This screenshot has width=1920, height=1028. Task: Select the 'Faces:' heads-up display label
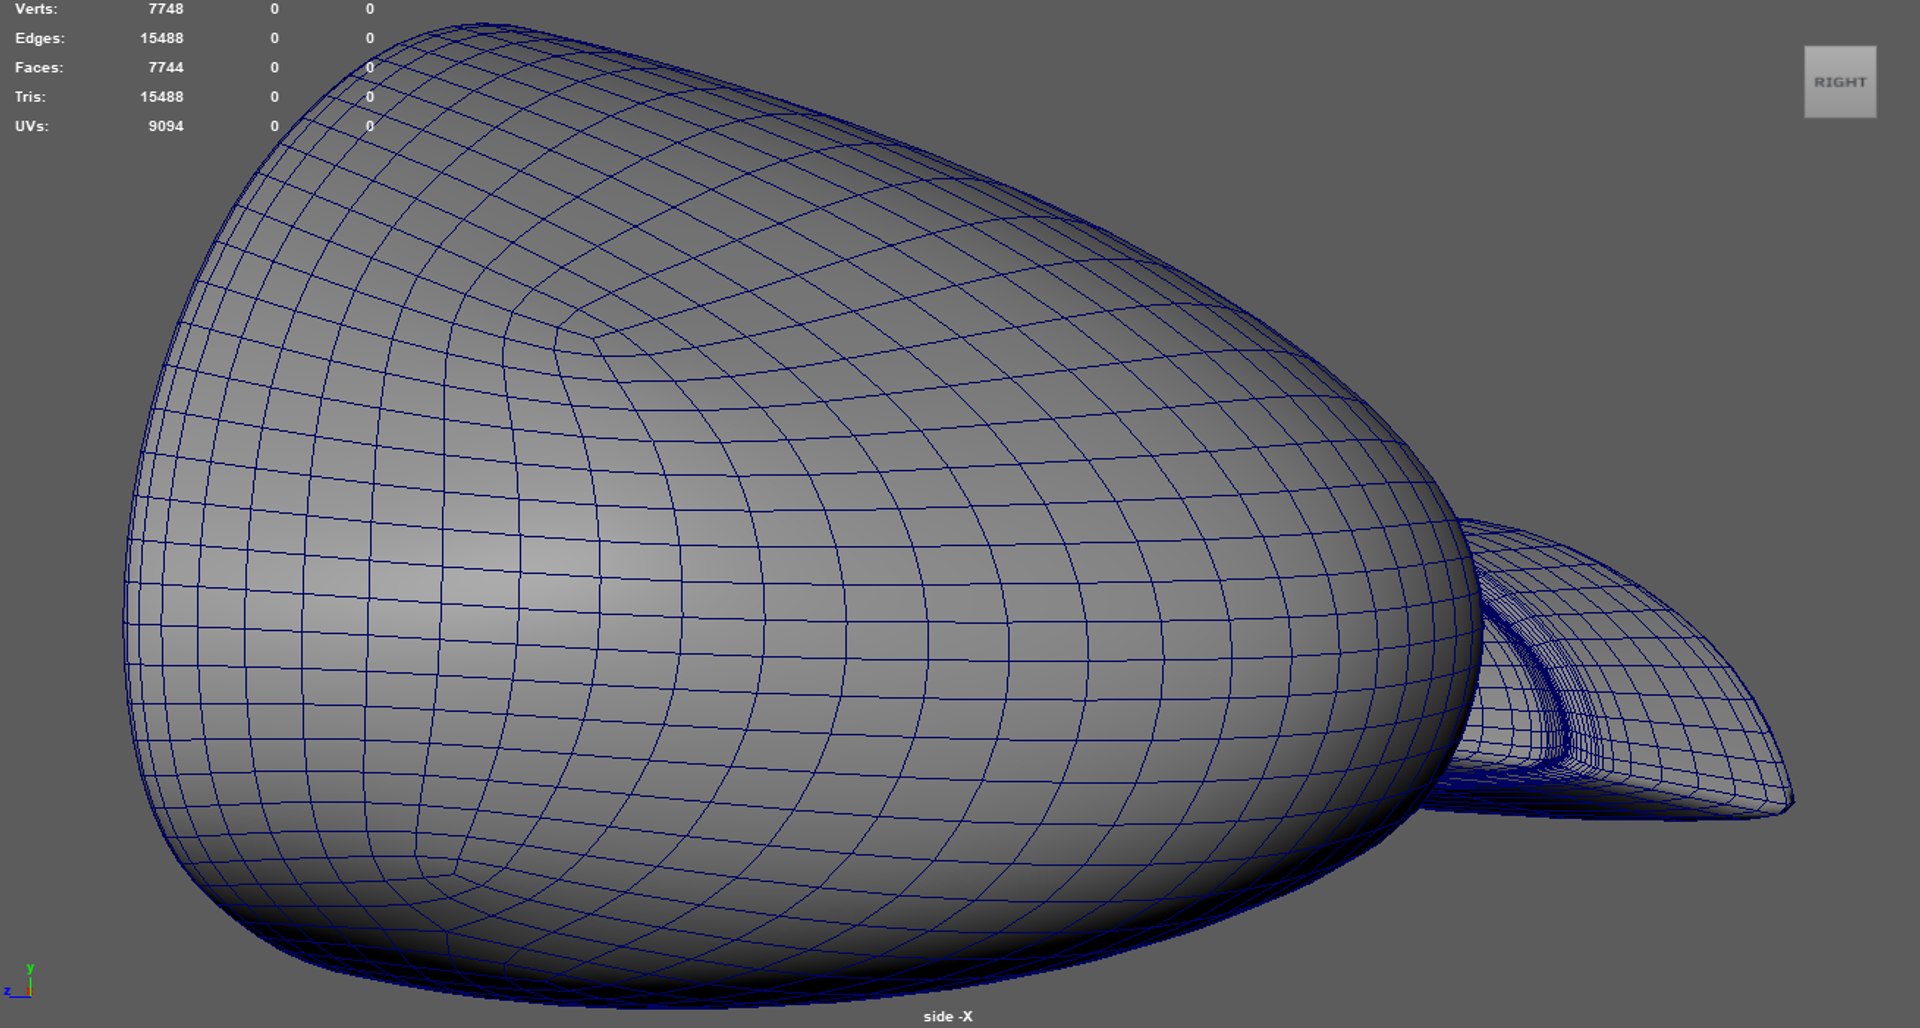coord(39,67)
